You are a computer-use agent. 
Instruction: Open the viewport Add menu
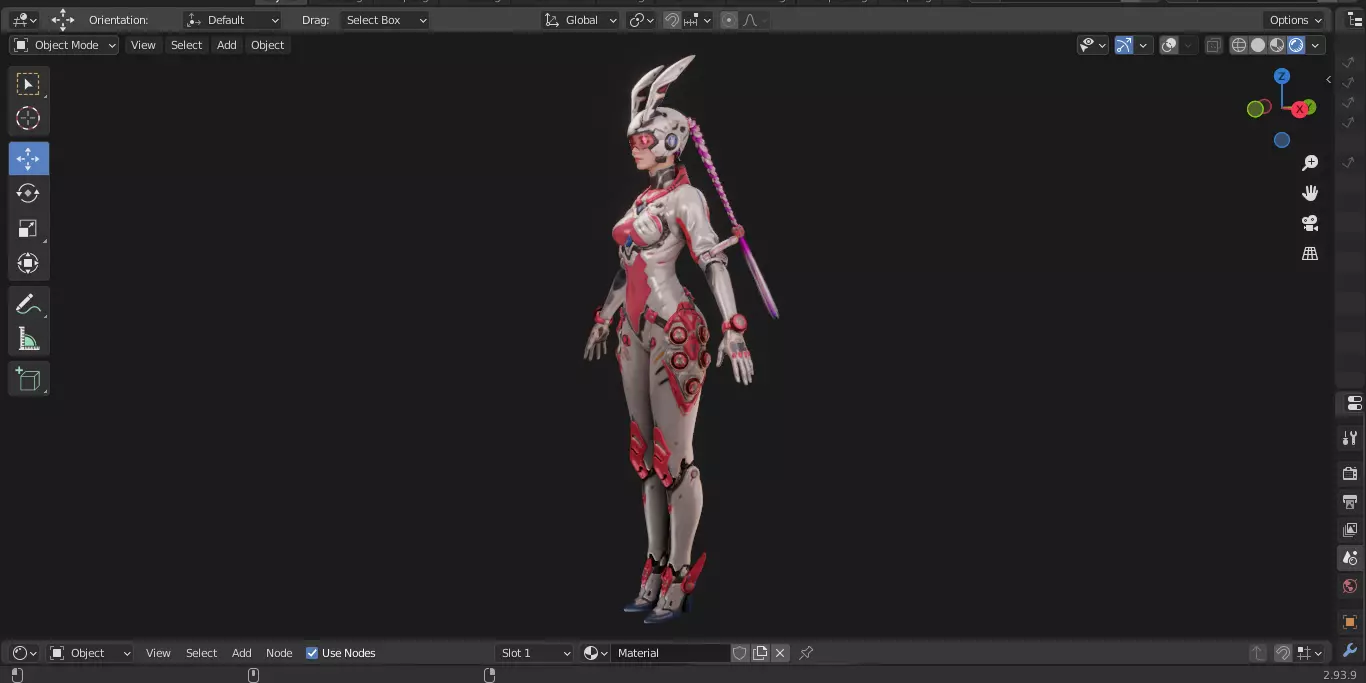227,45
